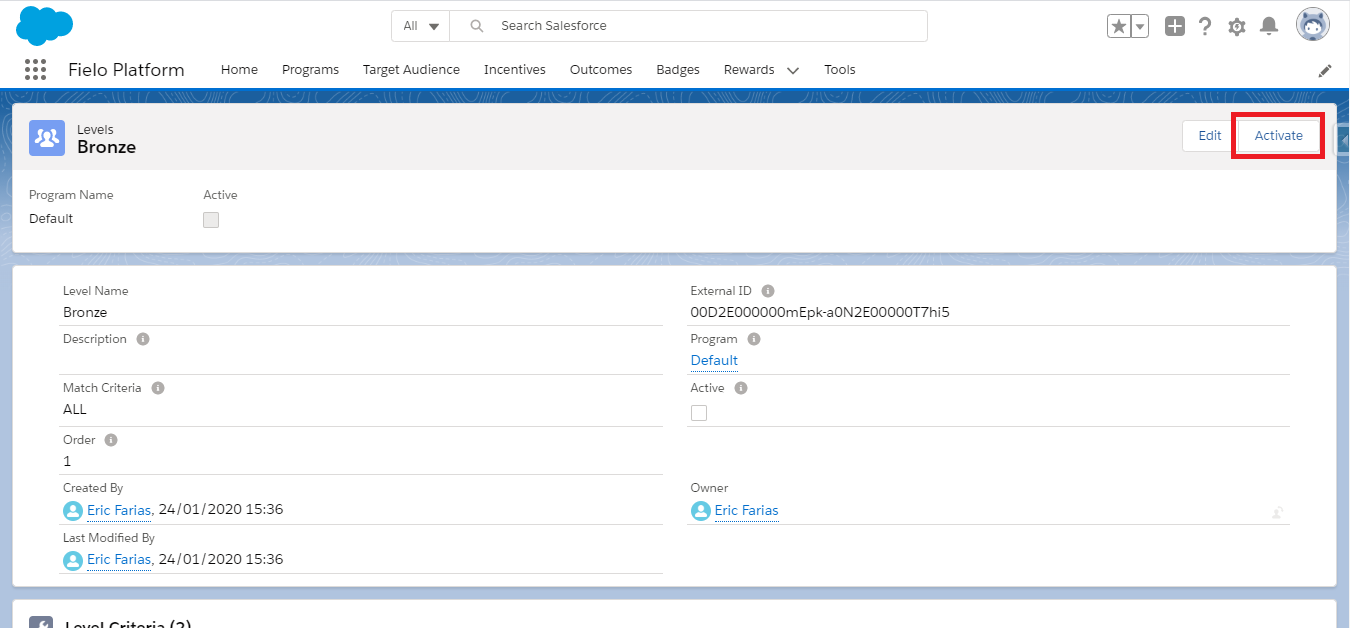Viewport: 1350px width, 628px height.
Task: Open the Notifications bell icon
Action: pos(1268,26)
